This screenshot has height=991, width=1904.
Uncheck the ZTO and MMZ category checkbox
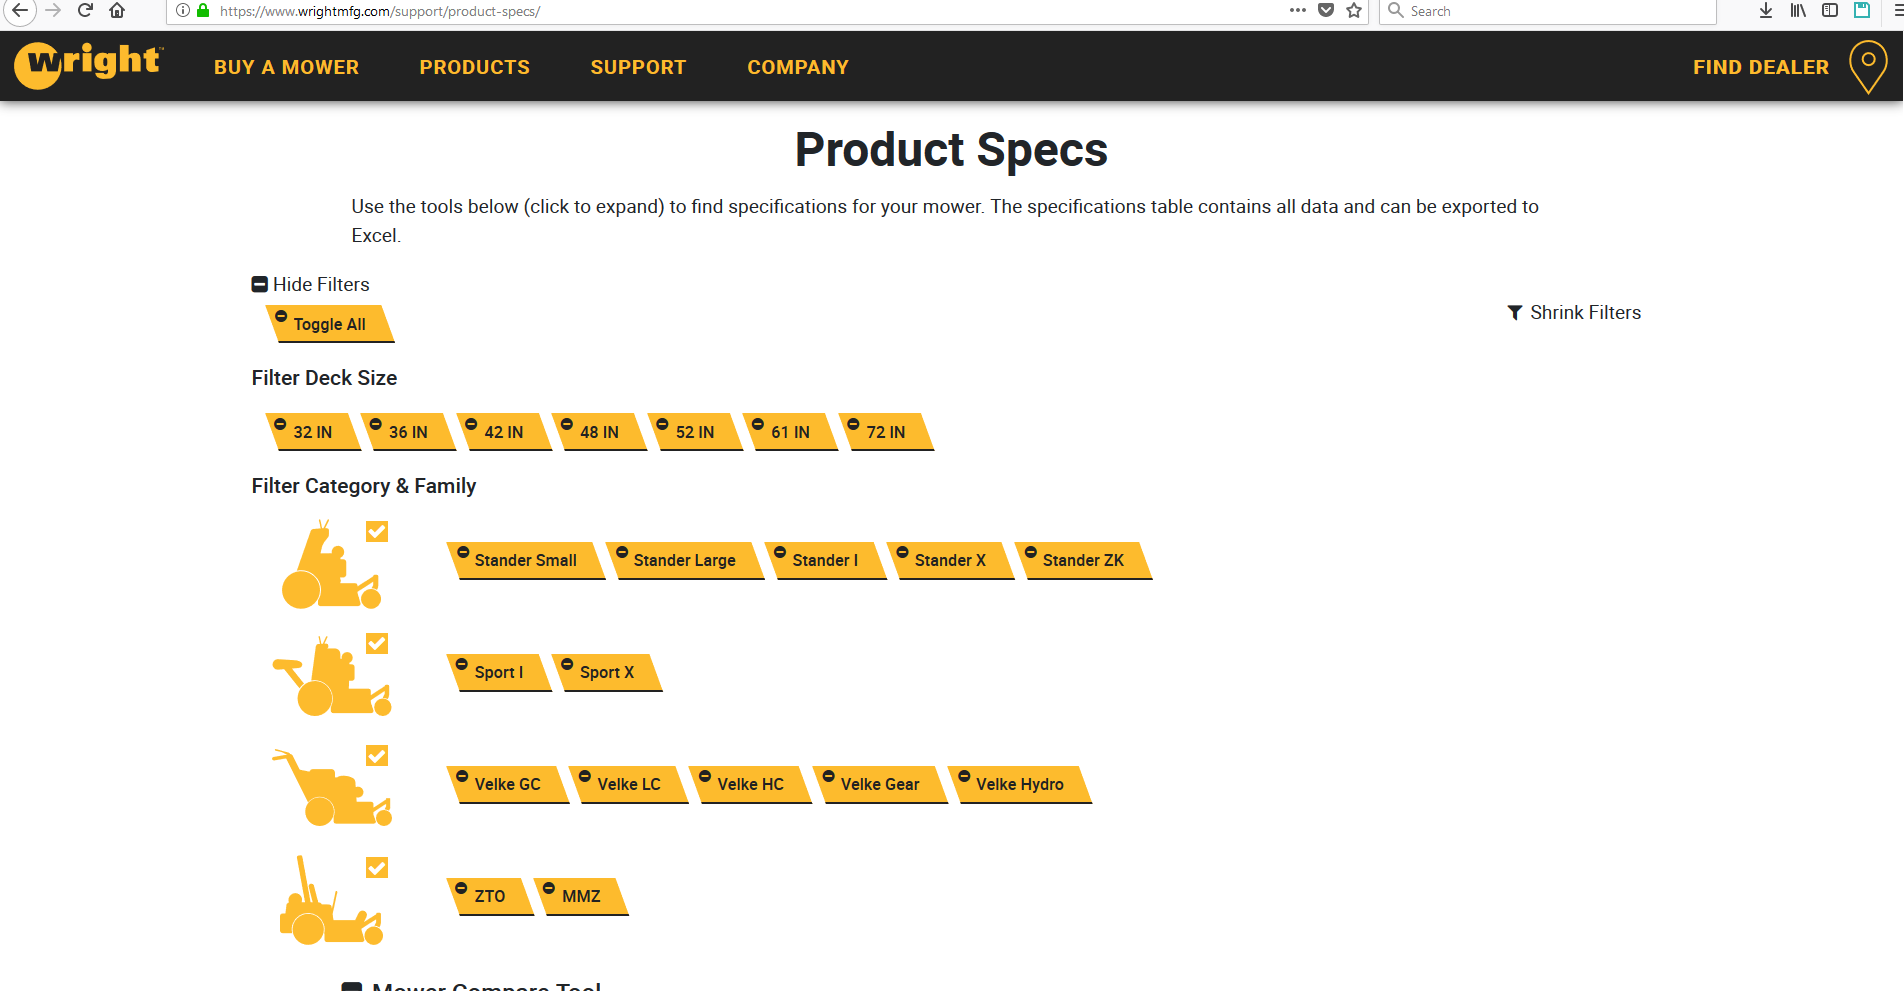click(377, 867)
